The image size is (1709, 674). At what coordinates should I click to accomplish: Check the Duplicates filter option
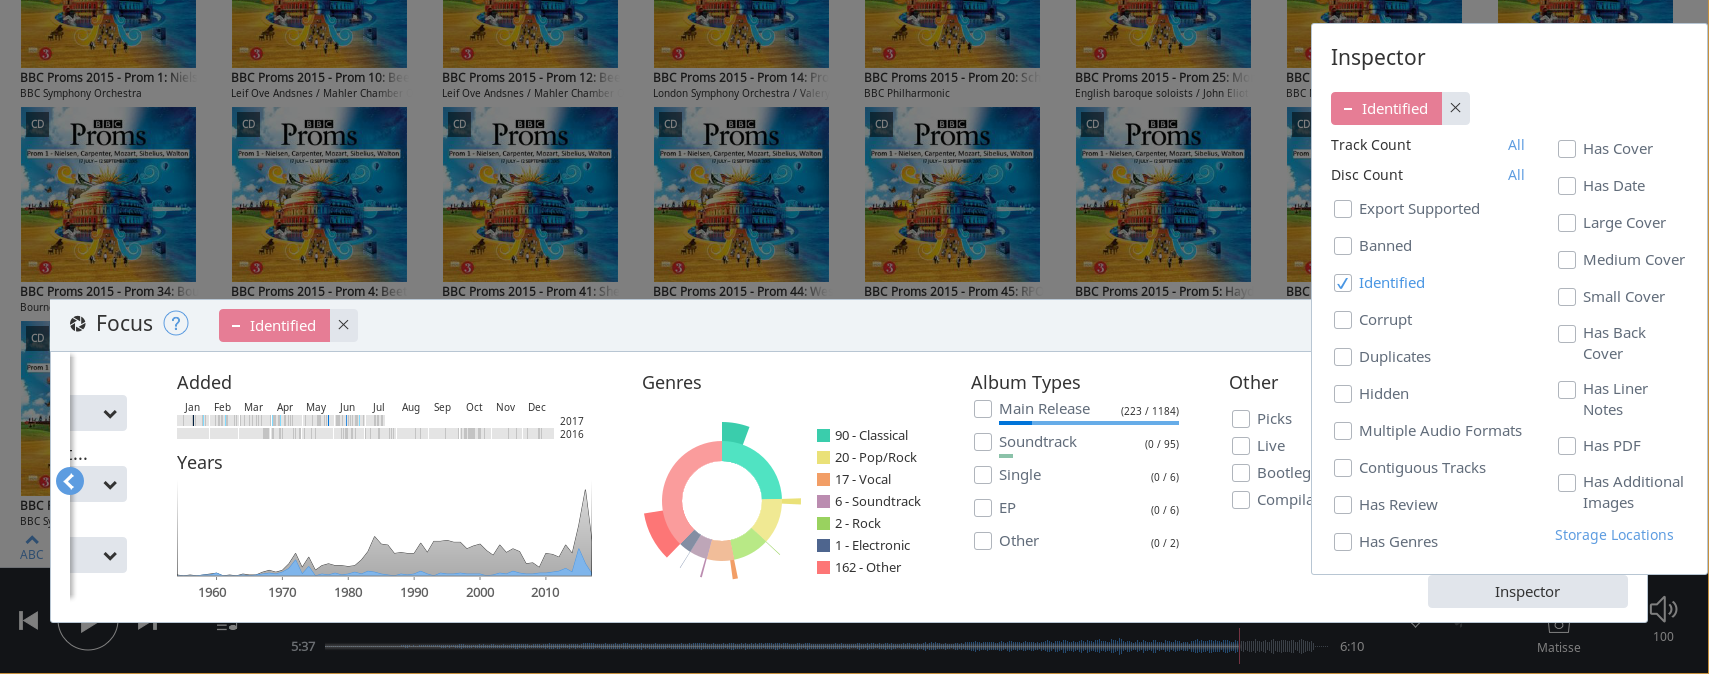(x=1343, y=357)
